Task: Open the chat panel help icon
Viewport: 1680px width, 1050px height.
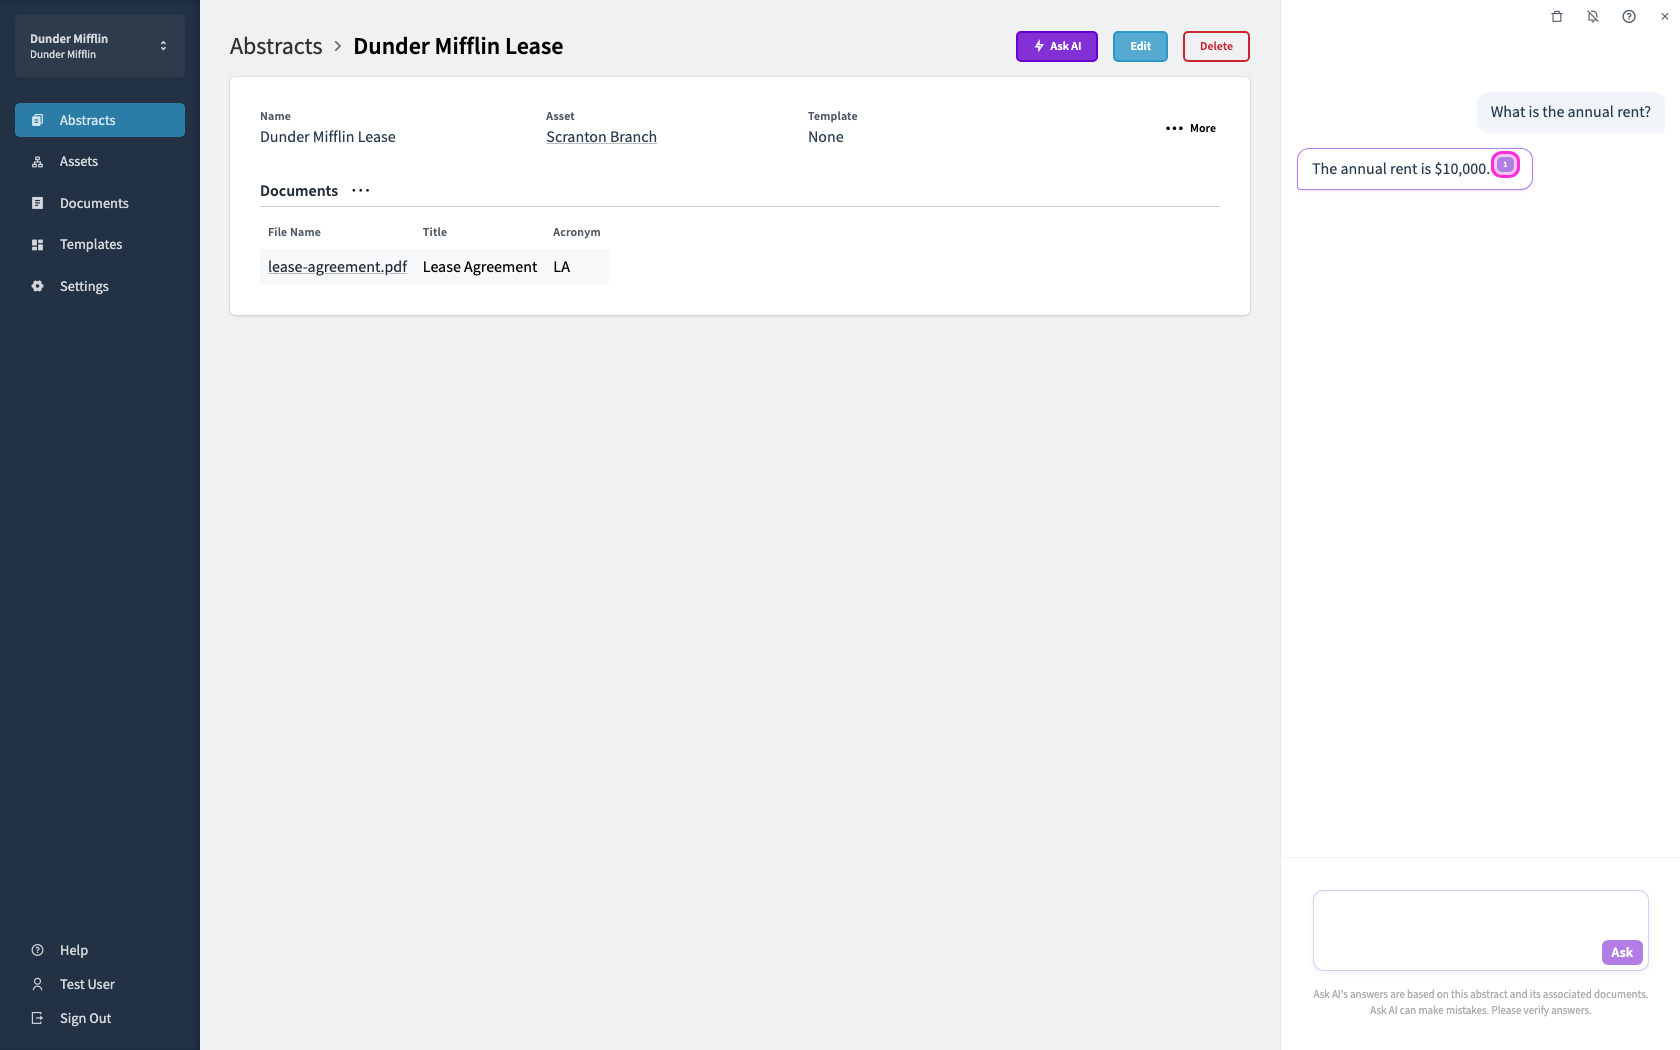Action: [1629, 16]
